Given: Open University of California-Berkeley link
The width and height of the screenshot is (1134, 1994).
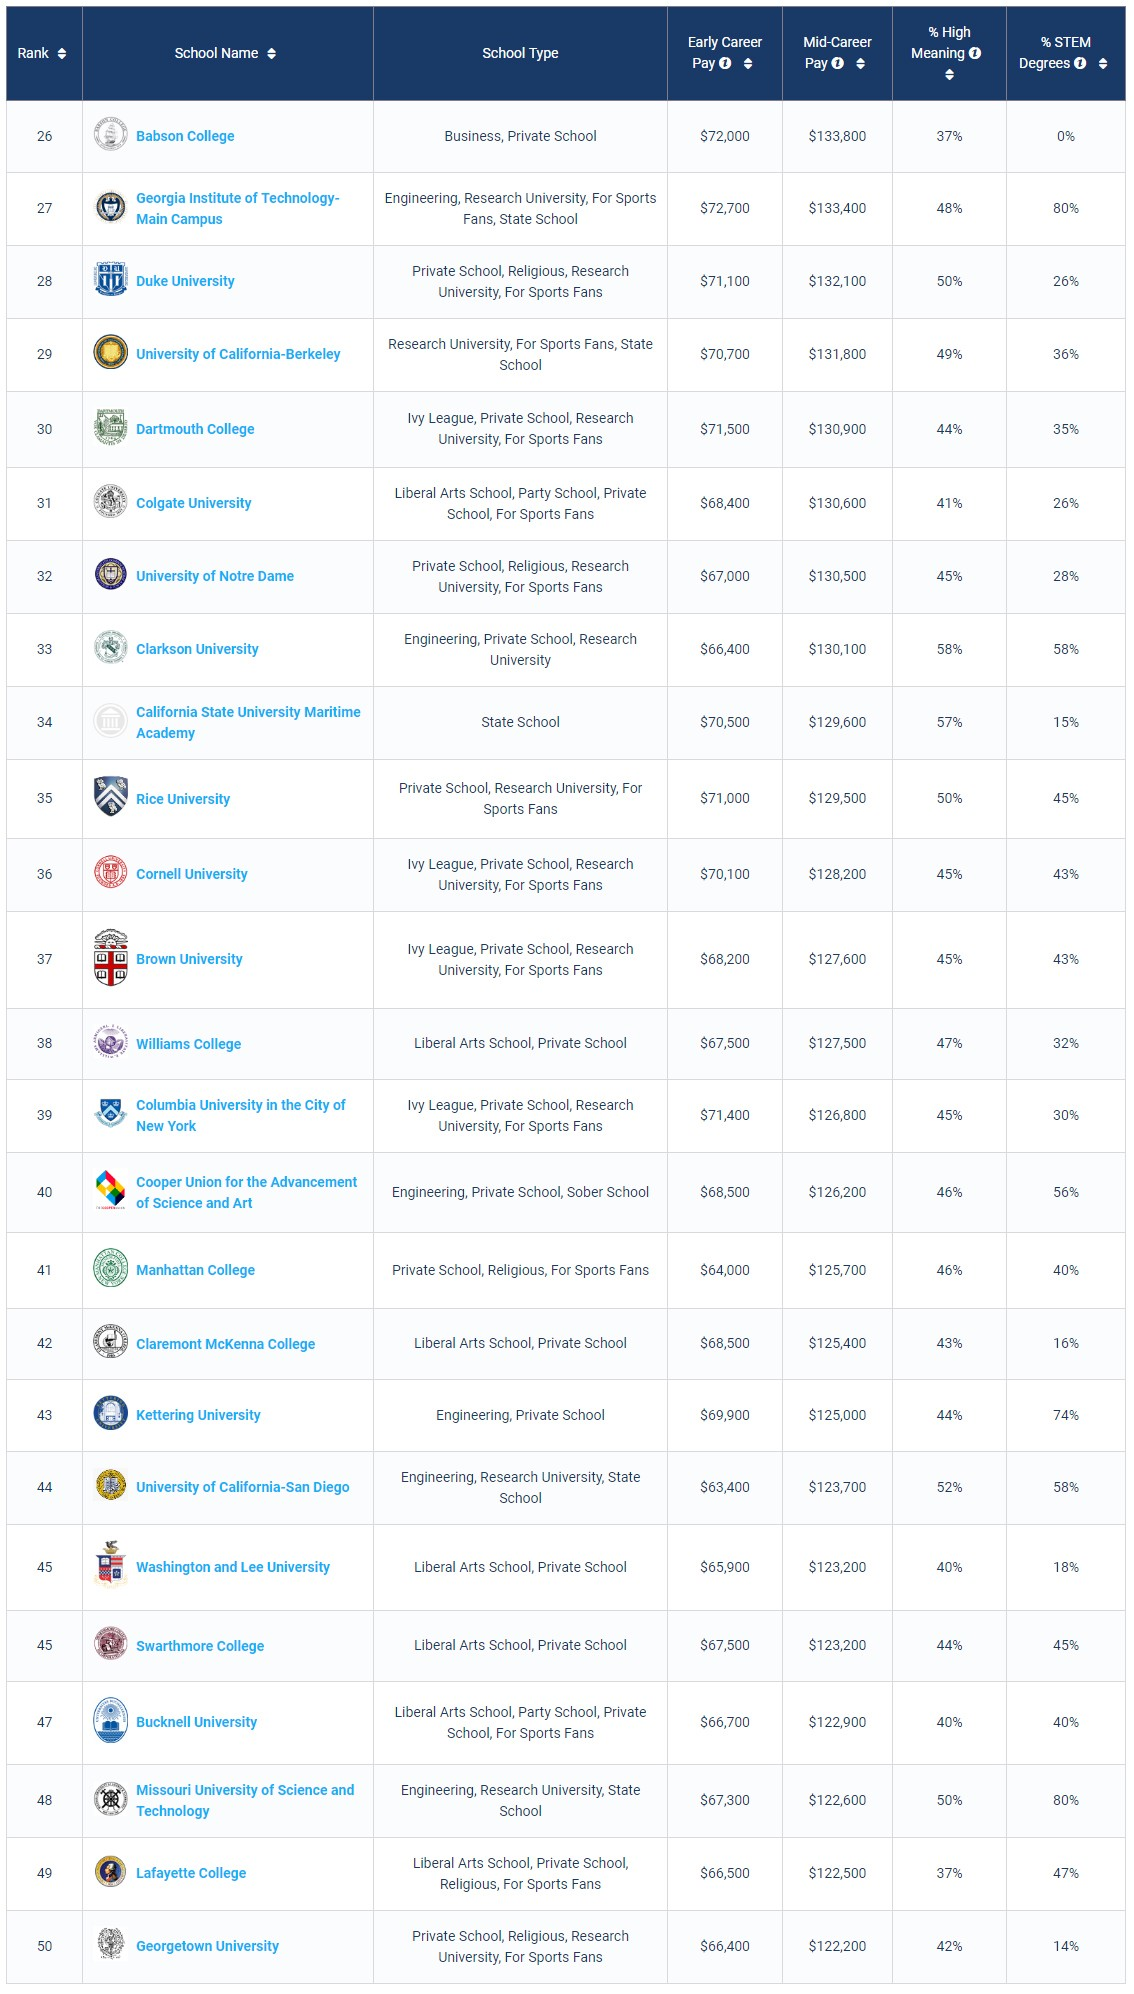Looking at the screenshot, I should pos(238,354).
